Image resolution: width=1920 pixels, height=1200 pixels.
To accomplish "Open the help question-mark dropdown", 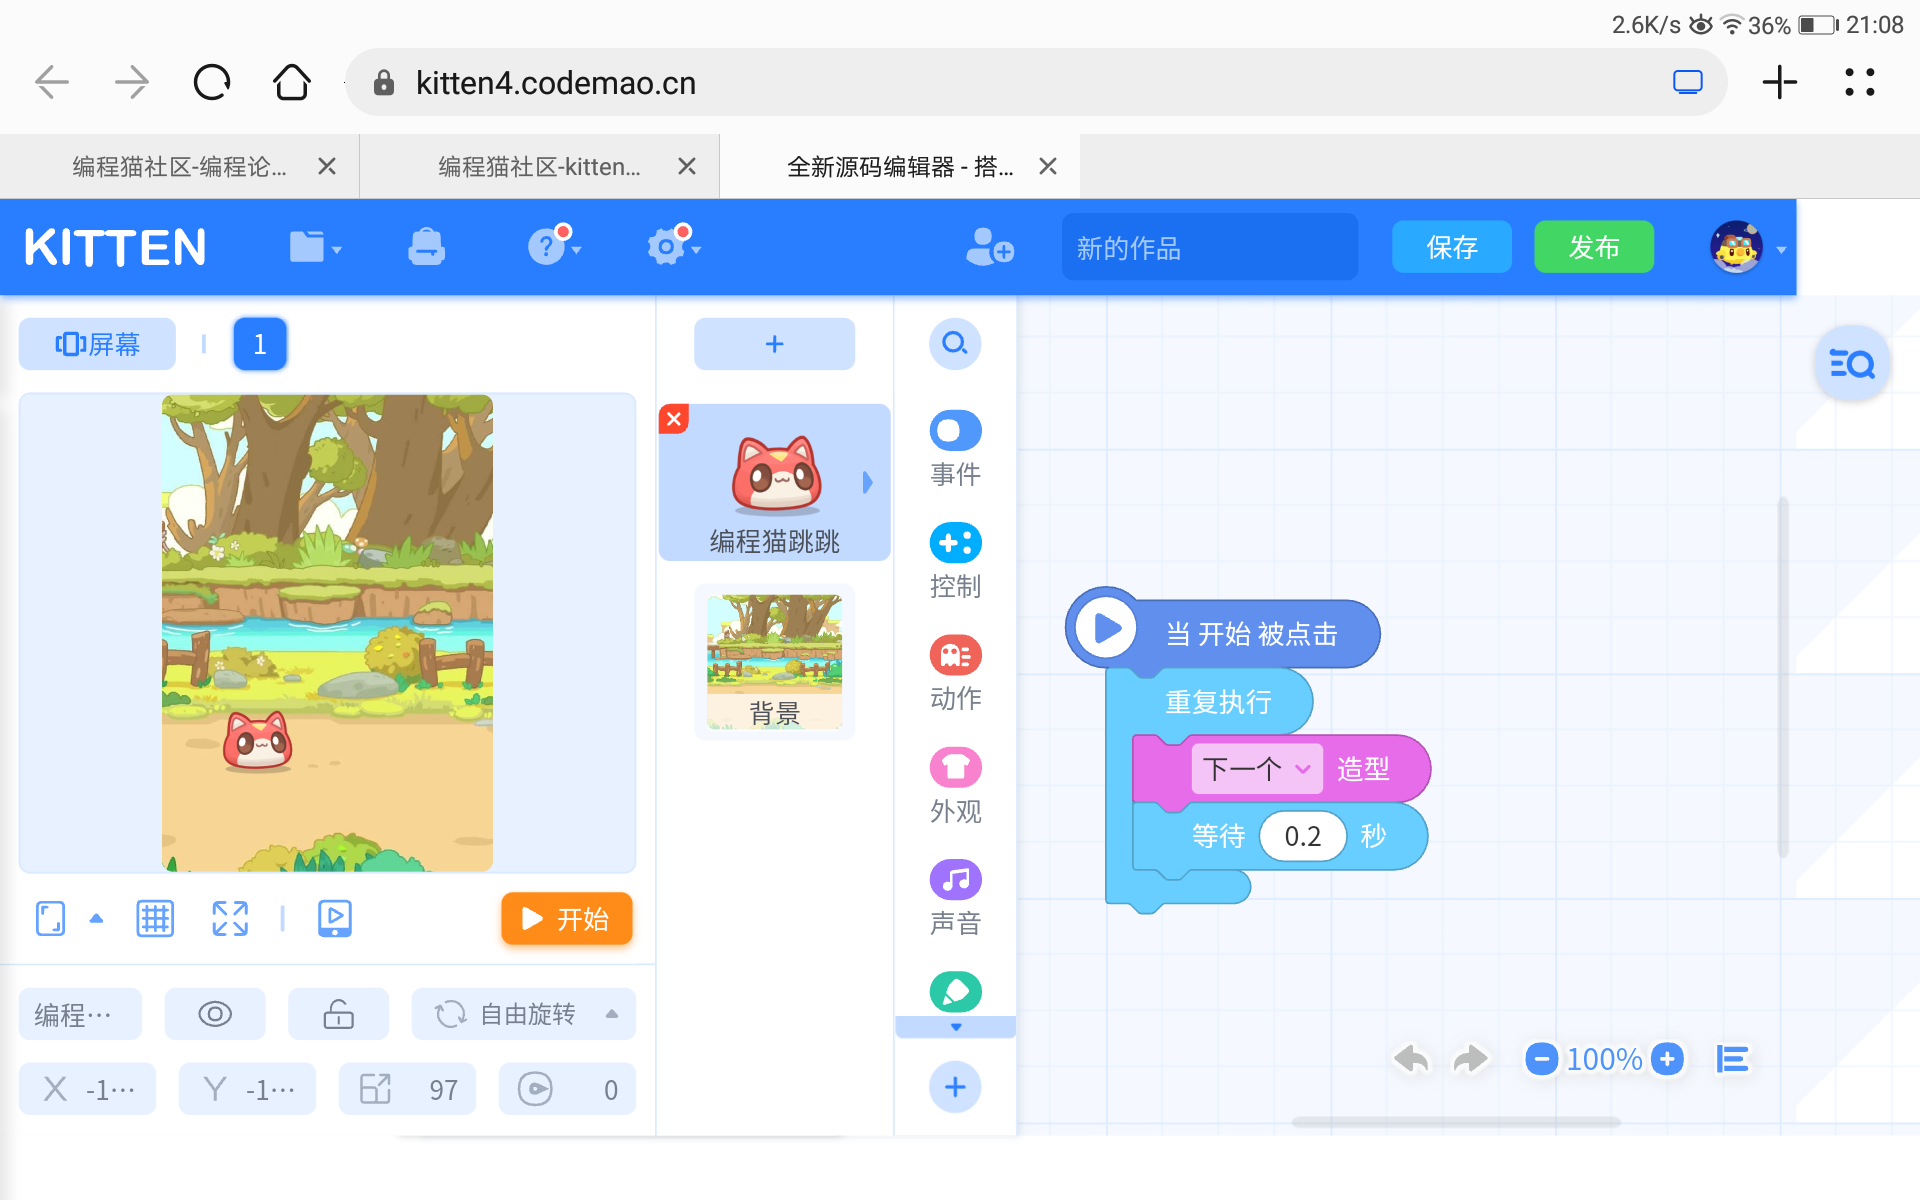I will pos(554,245).
